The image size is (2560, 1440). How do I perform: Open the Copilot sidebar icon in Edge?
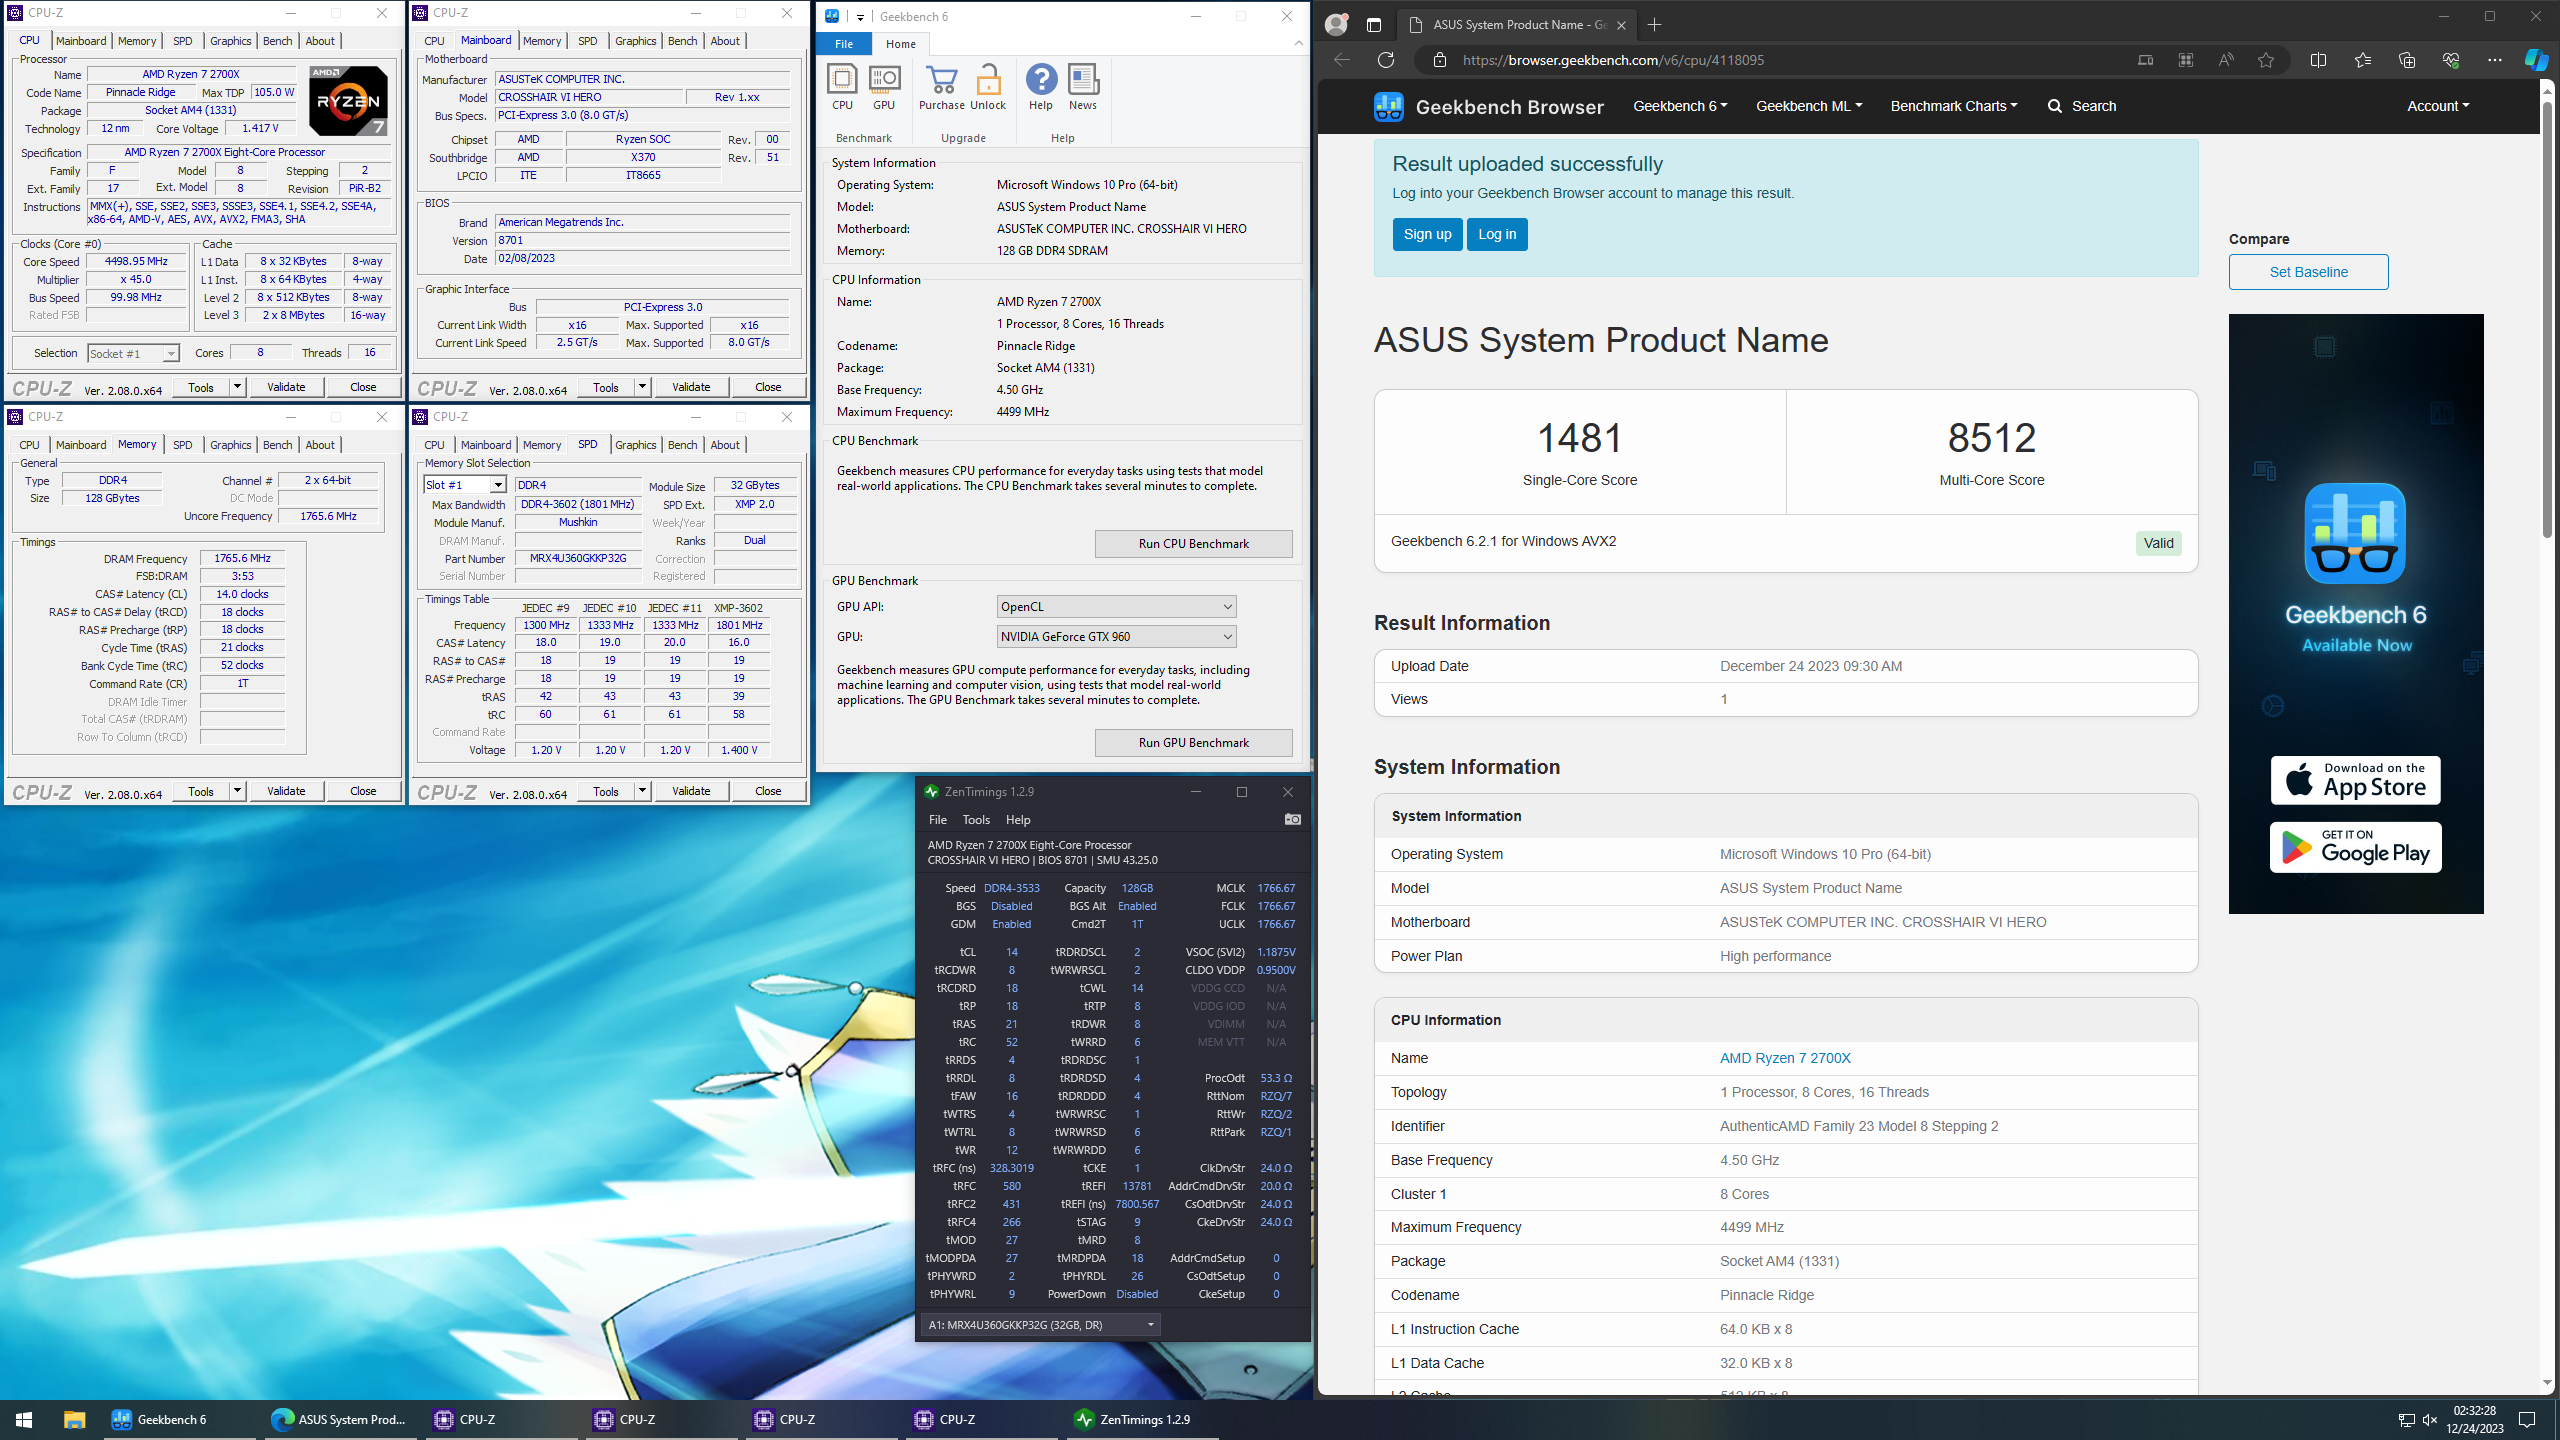[2537, 60]
